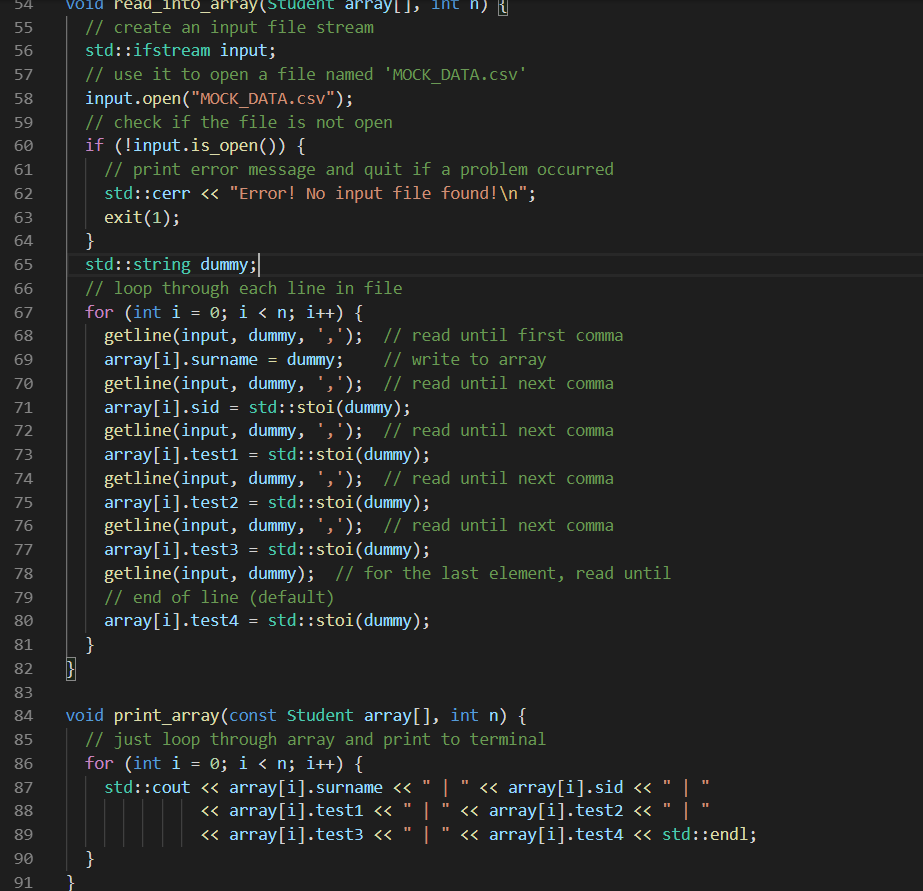
Task: Click 'const Student' parameter type on line 84
Action: [x=291, y=716]
